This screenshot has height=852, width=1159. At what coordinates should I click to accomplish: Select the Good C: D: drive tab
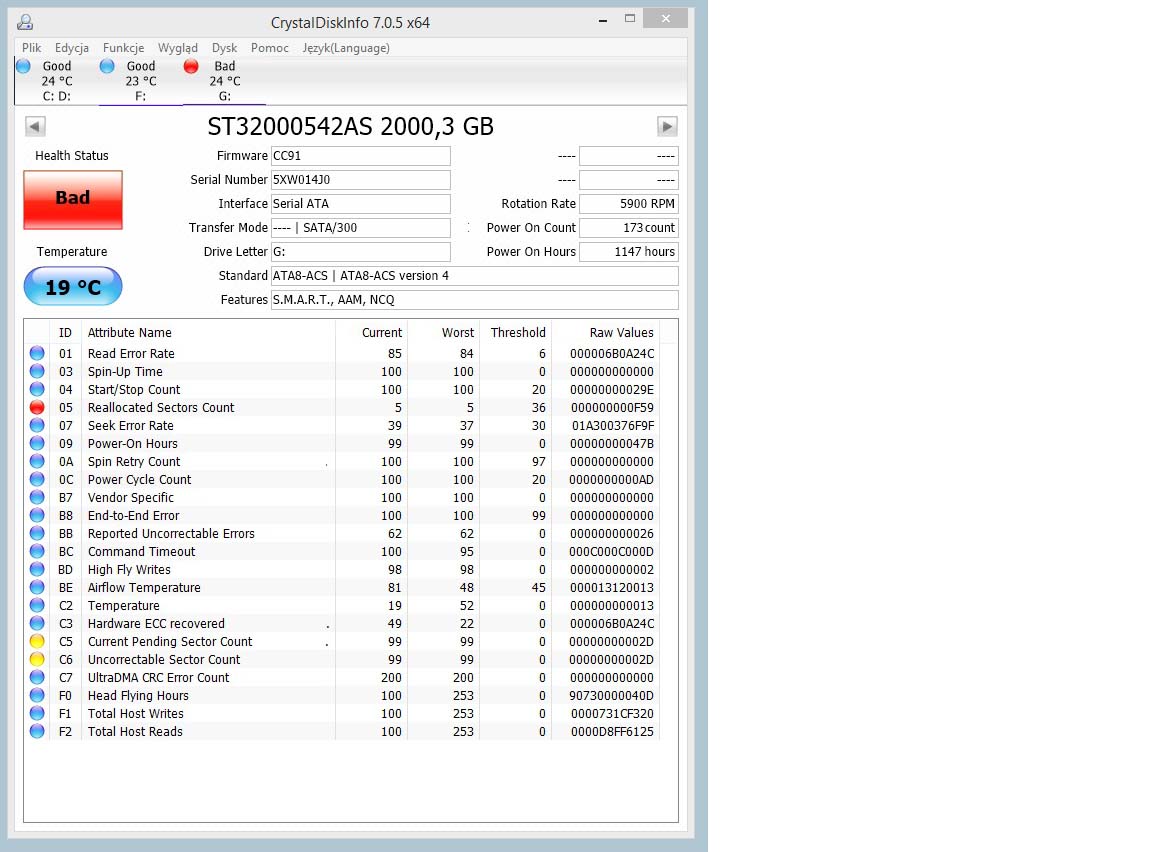coord(56,81)
